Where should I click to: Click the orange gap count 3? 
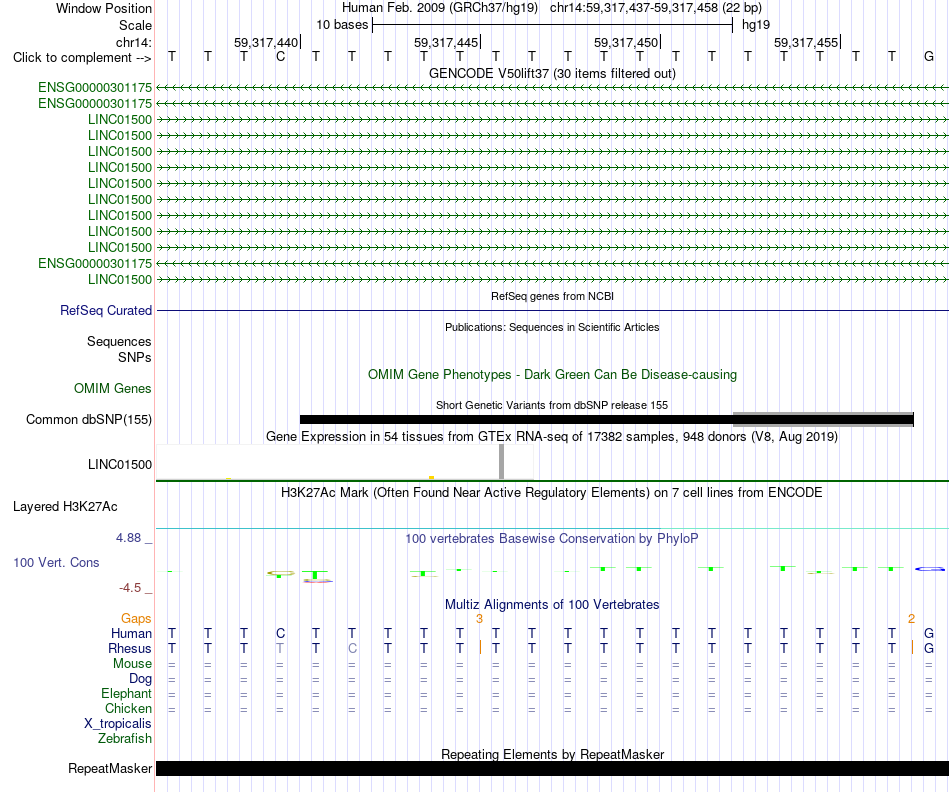click(479, 619)
